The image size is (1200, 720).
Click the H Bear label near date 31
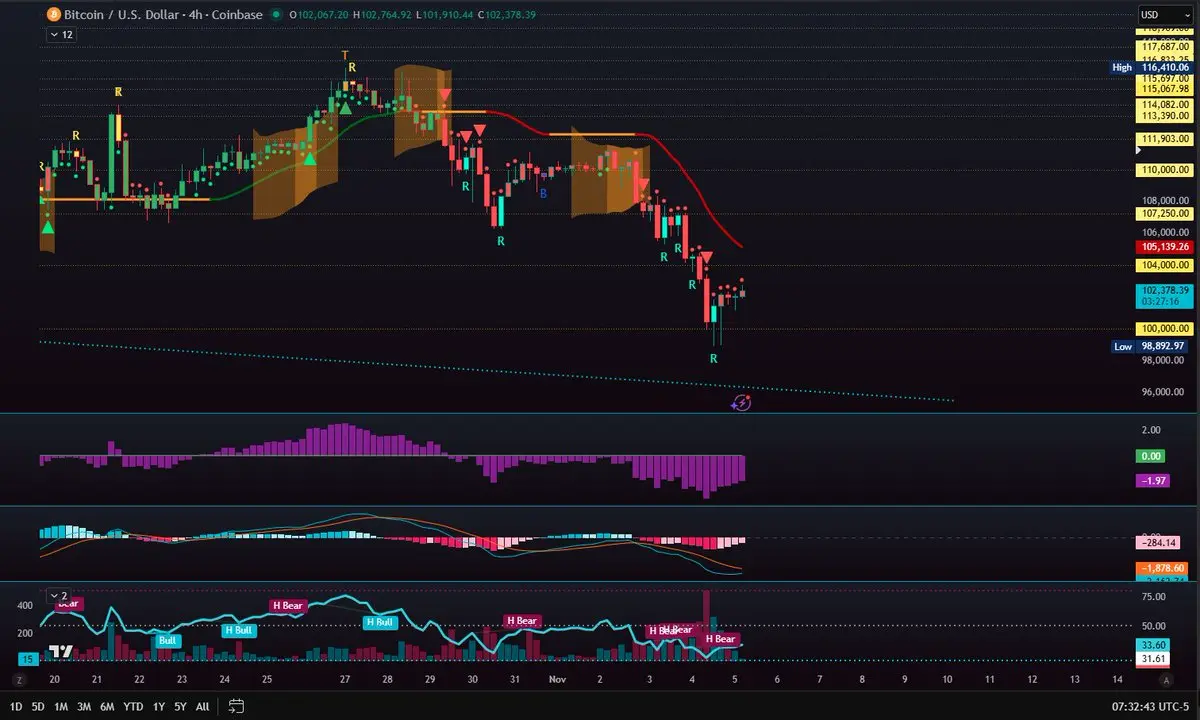point(521,621)
